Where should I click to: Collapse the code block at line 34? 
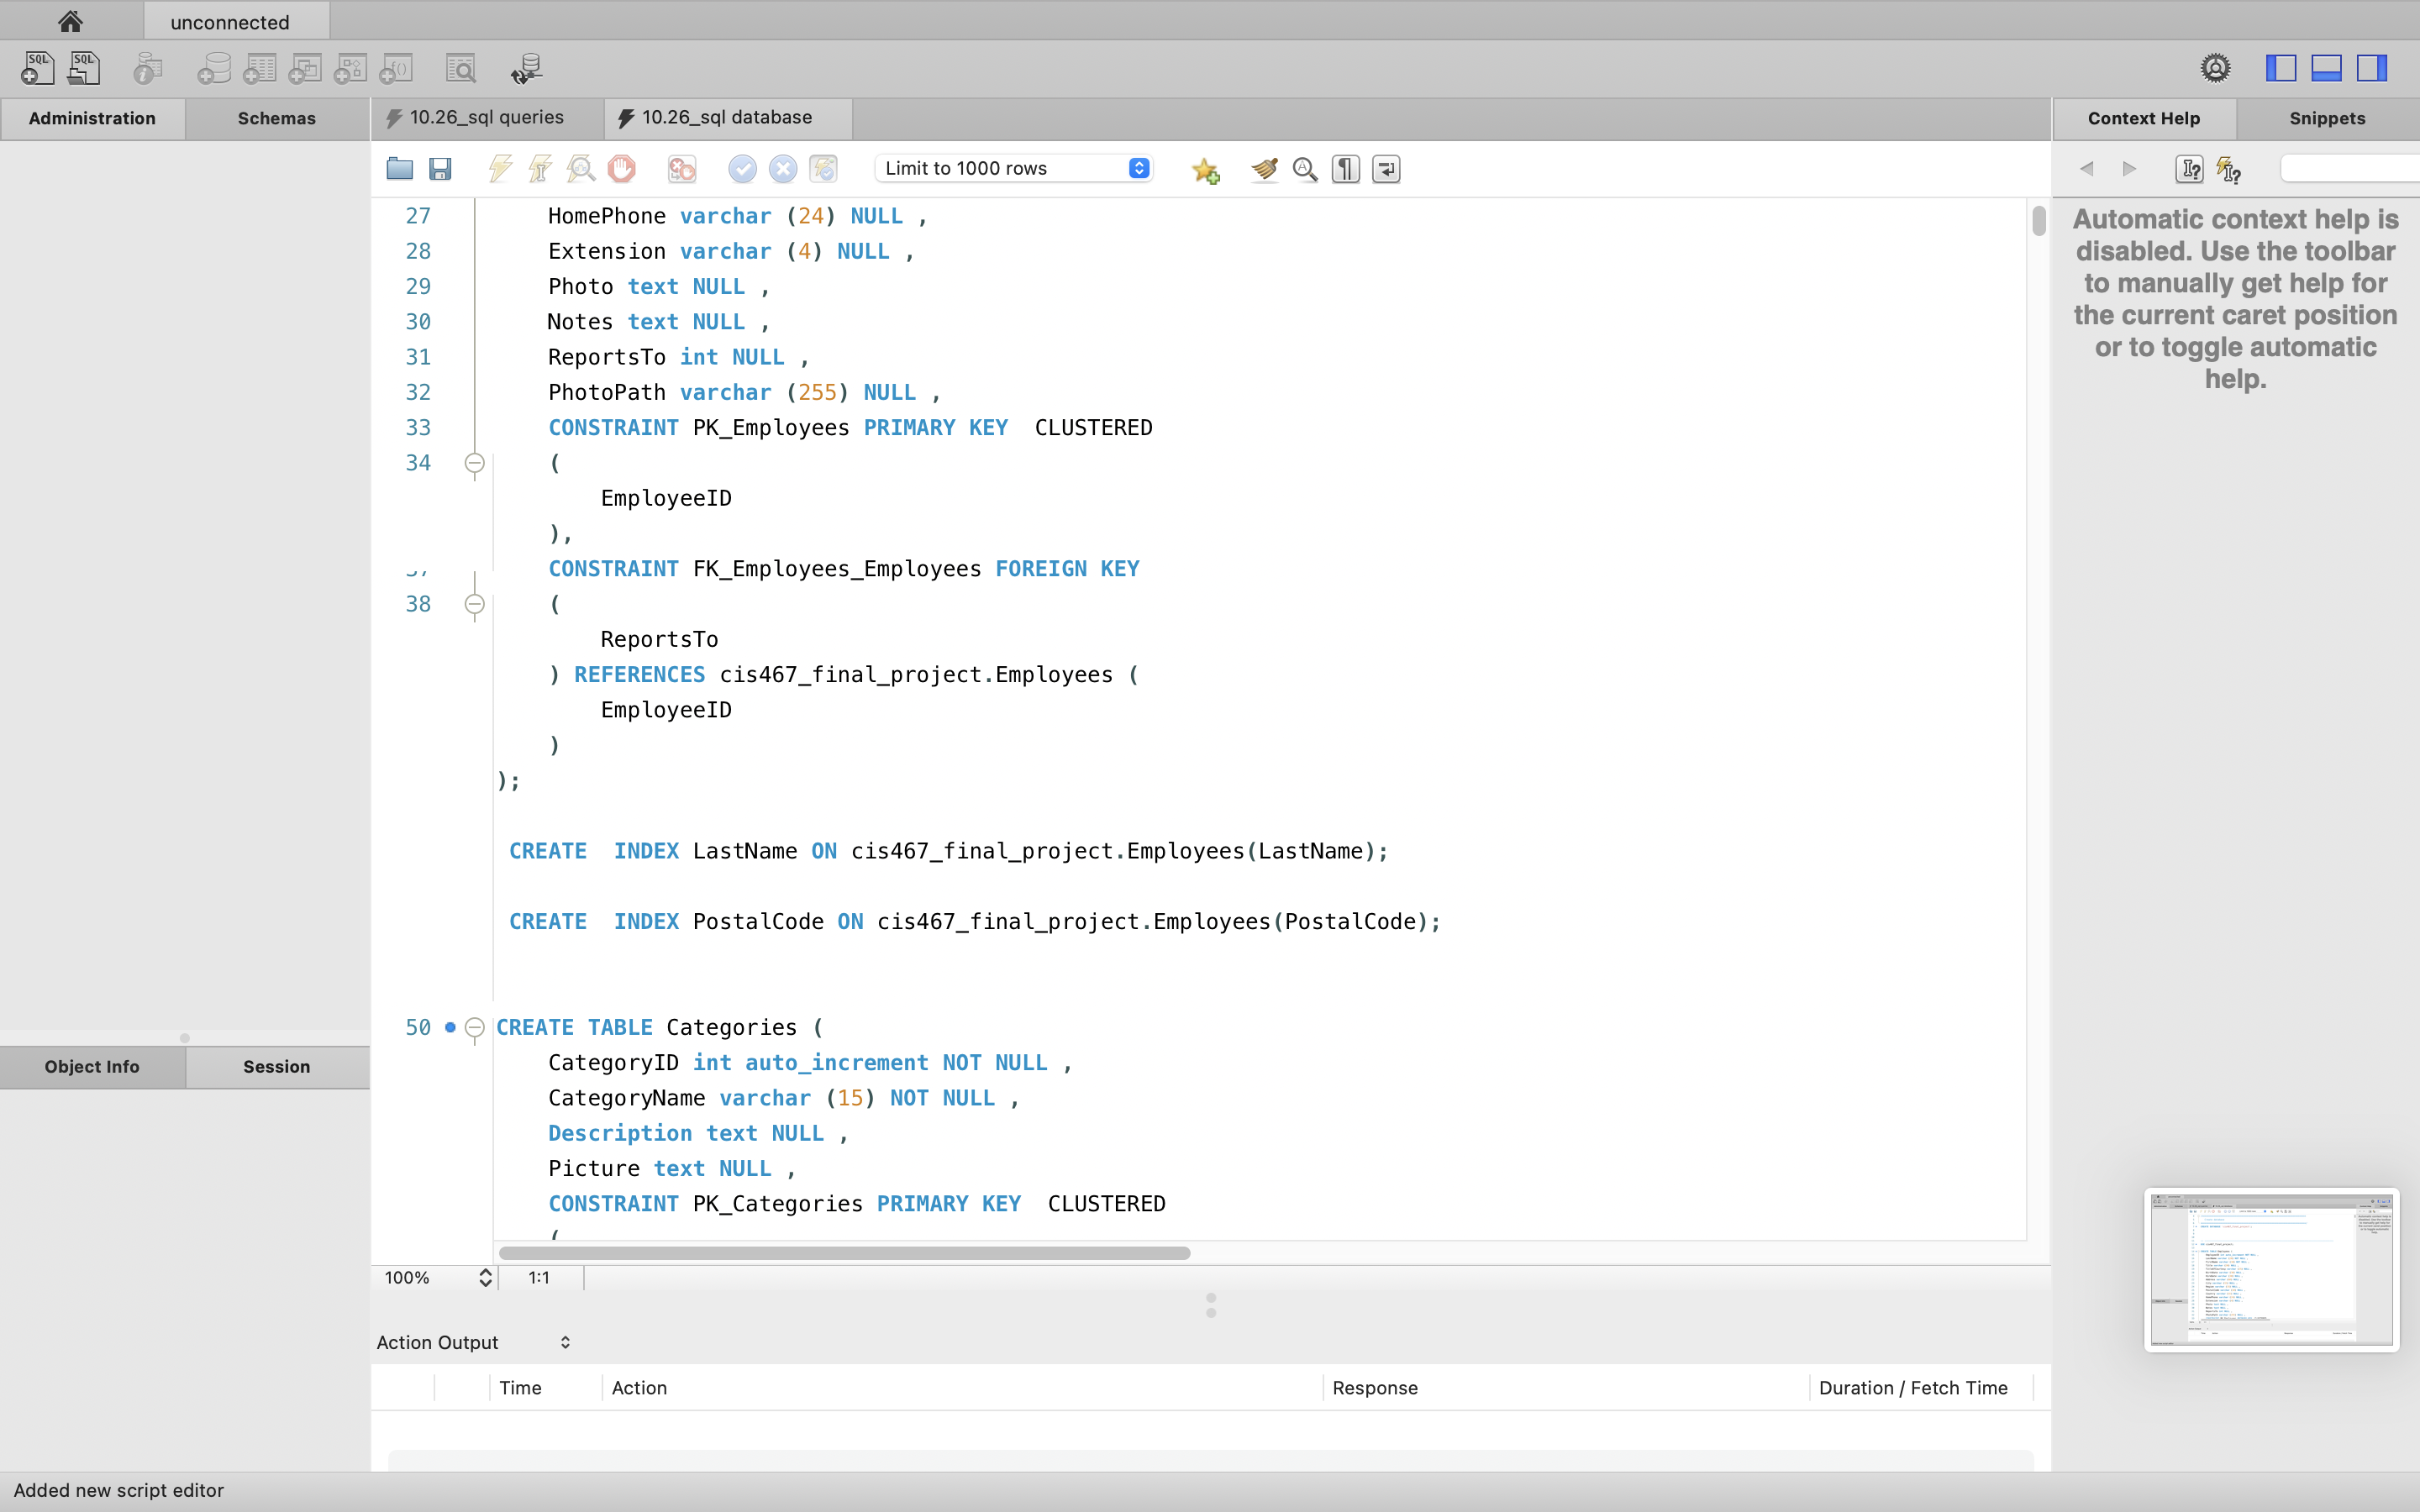click(475, 463)
